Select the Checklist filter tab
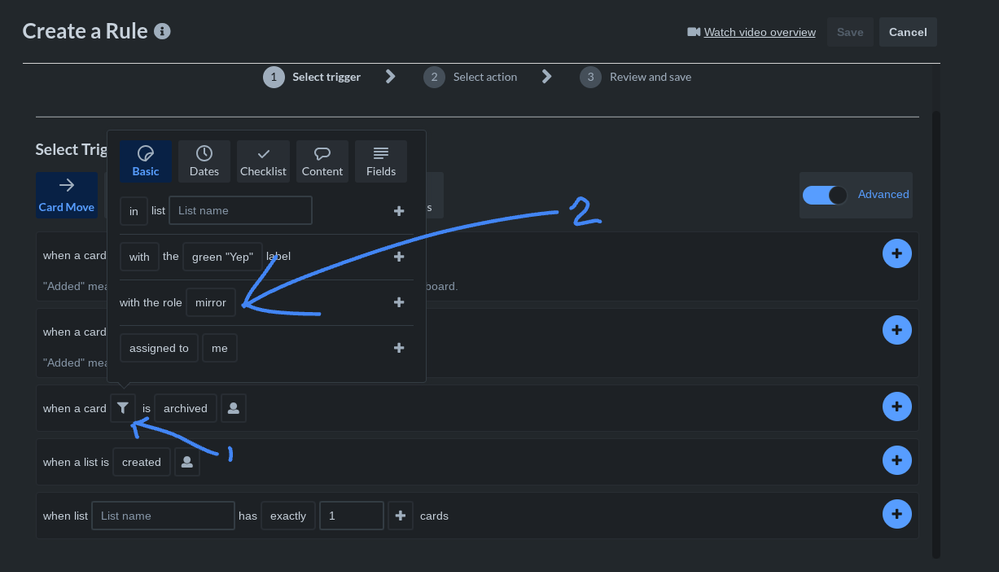Viewport: 999px width, 572px height. point(263,161)
